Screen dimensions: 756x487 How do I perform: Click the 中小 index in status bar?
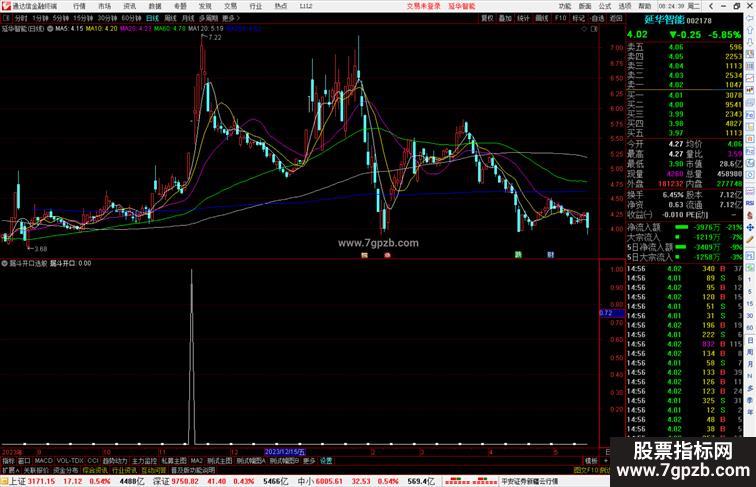(306, 481)
